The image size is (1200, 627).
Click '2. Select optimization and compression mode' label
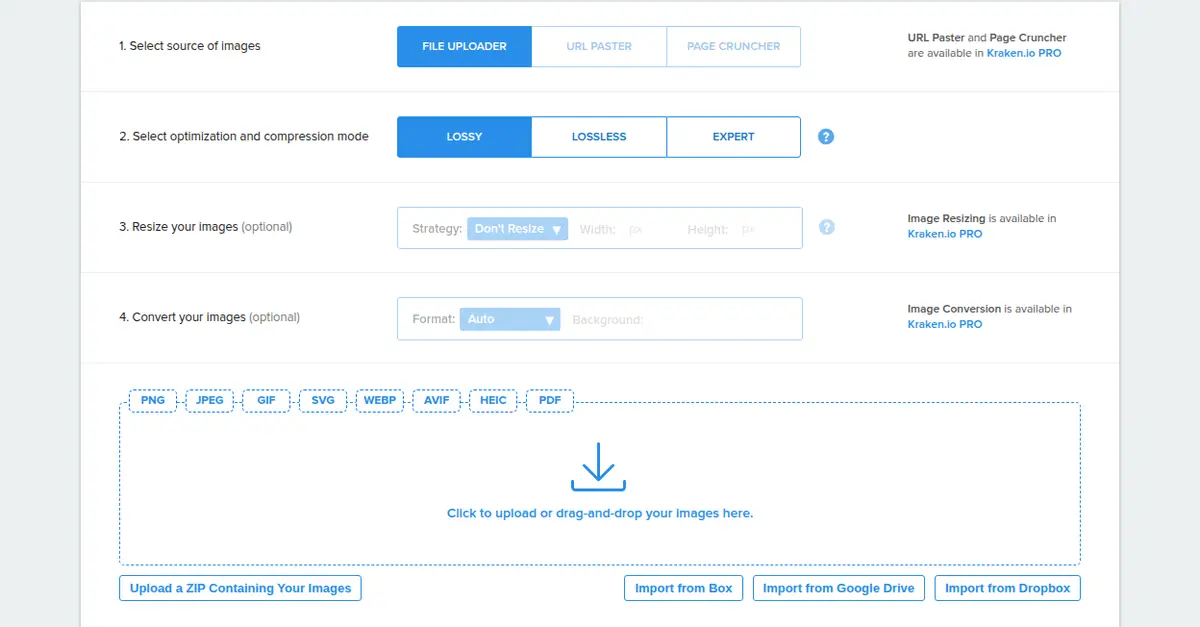click(244, 137)
